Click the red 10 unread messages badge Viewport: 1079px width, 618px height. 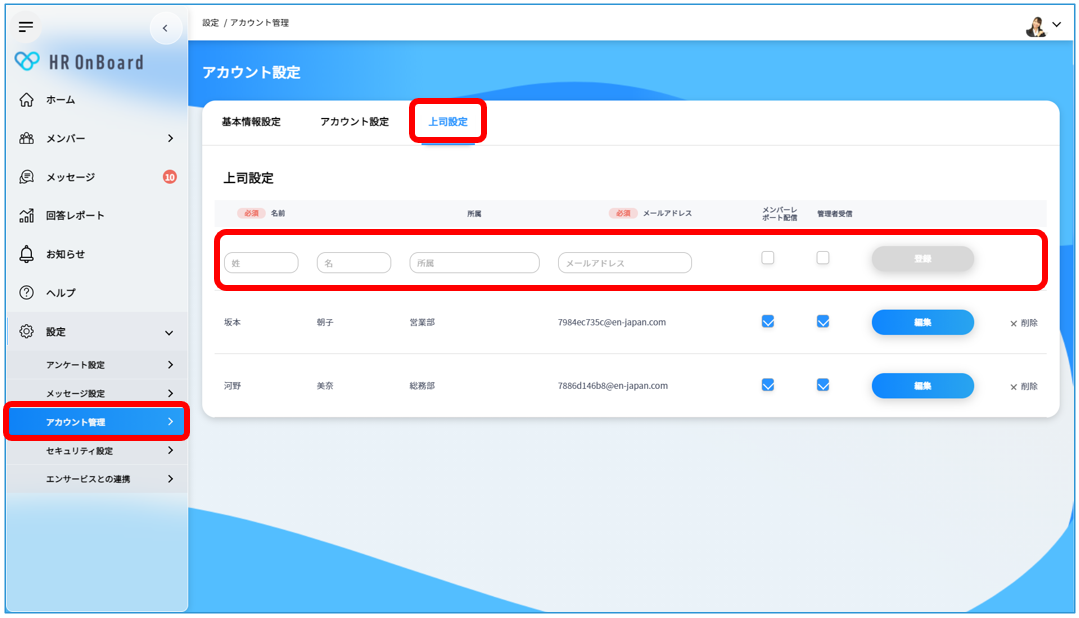click(169, 177)
